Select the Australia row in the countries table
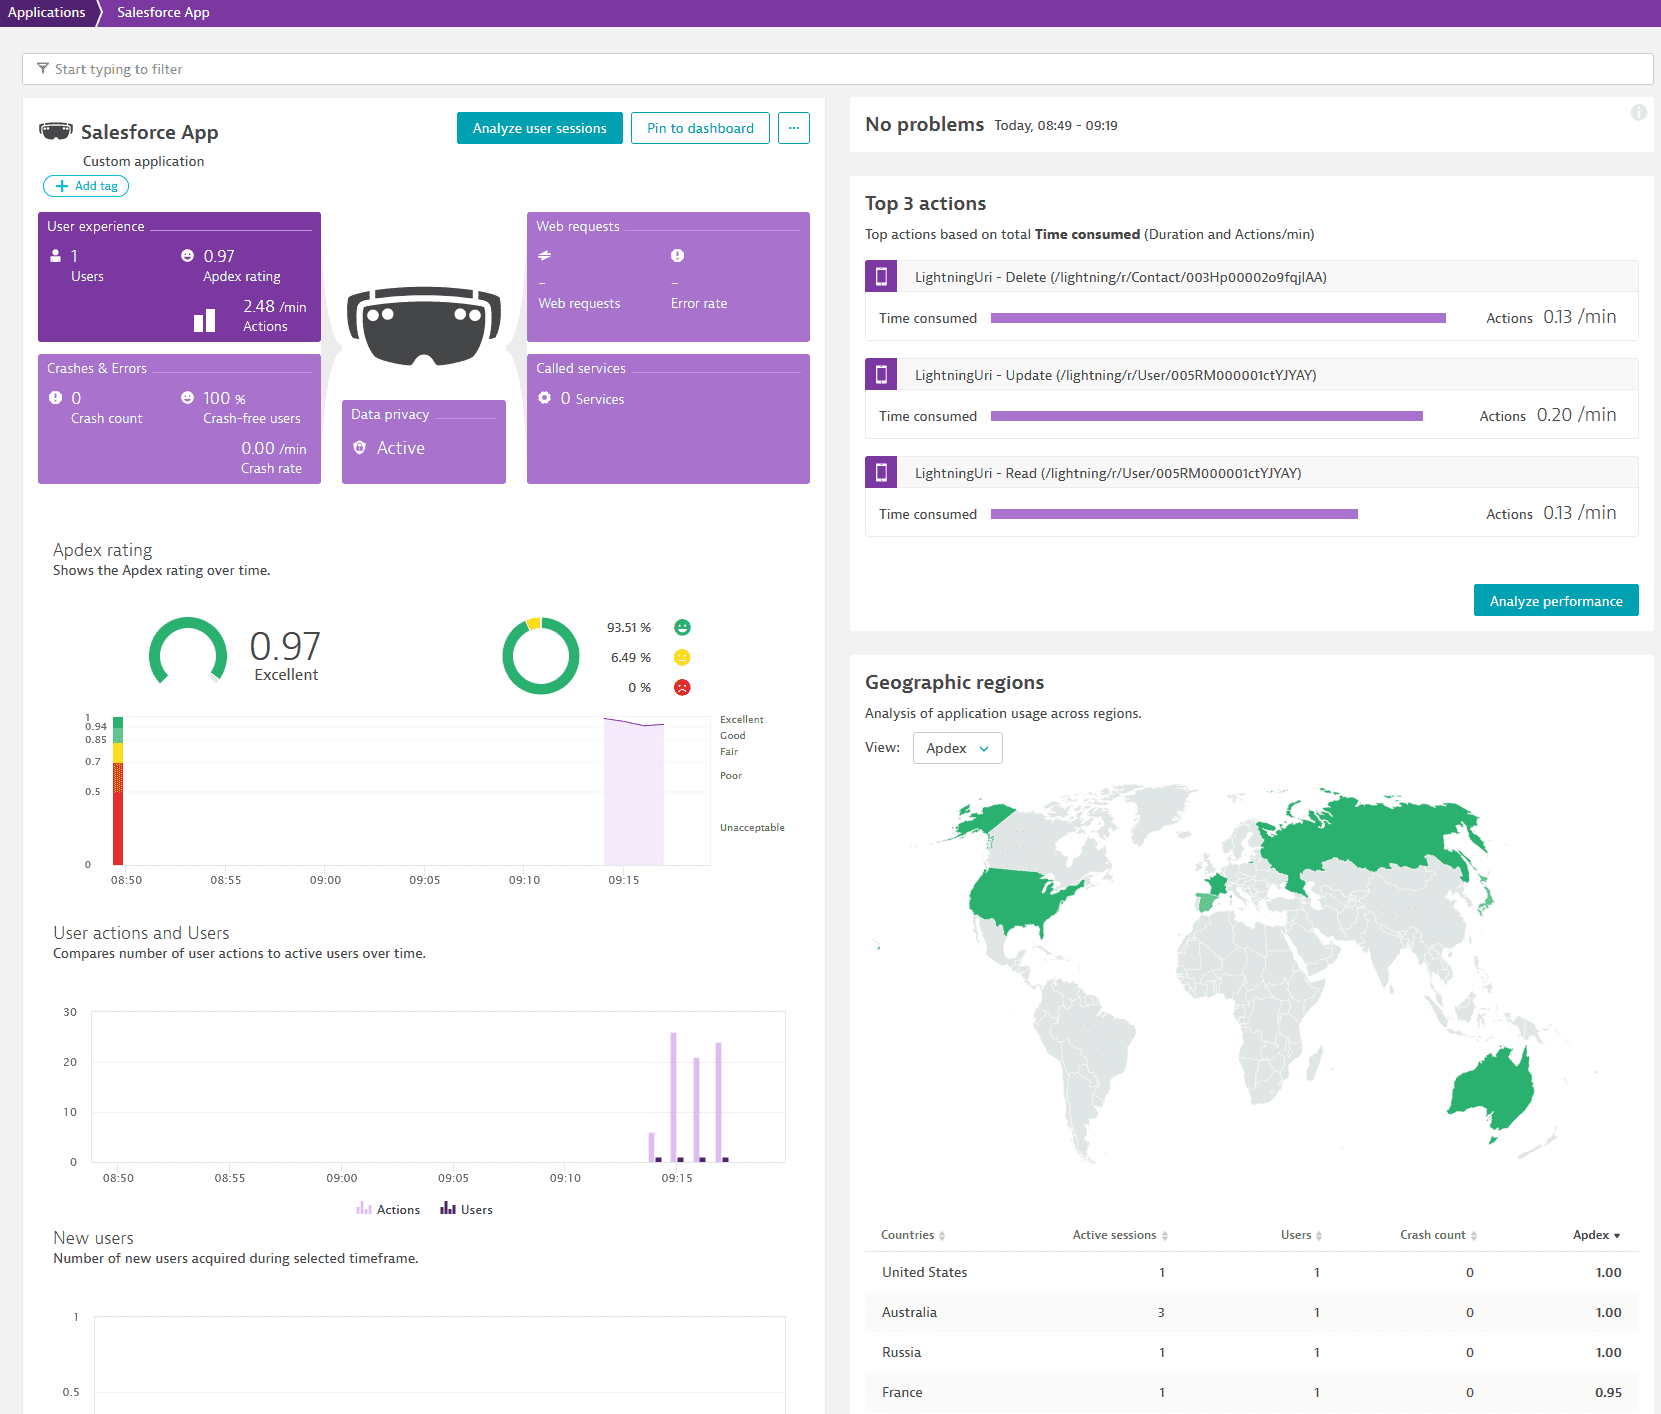The width and height of the screenshot is (1661, 1414). pyautogui.click(x=1251, y=1312)
